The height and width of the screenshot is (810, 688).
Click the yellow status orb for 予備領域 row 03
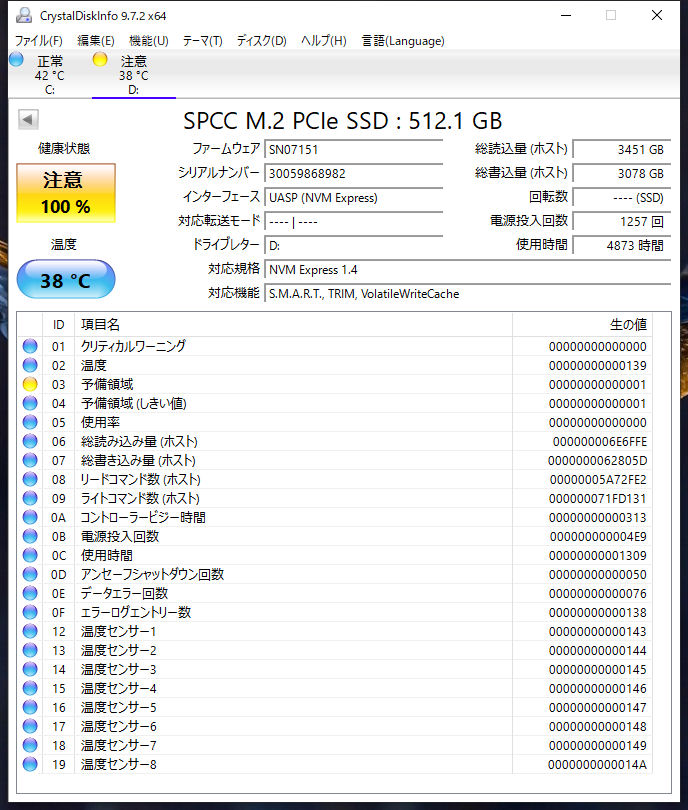click(30, 384)
